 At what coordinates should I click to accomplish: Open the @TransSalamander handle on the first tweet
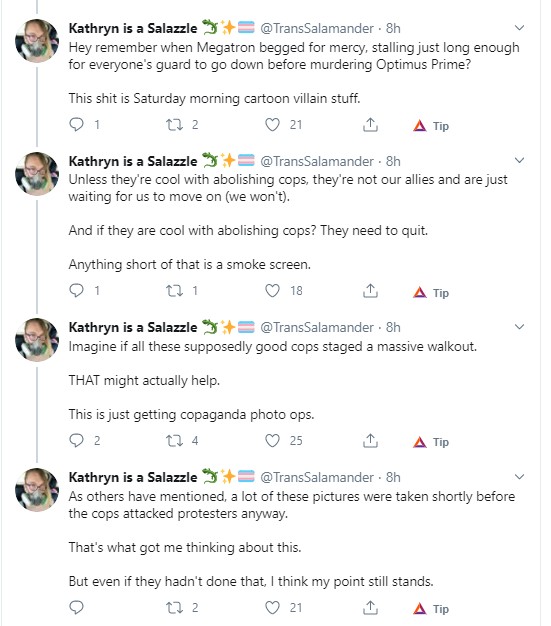[x=317, y=28]
